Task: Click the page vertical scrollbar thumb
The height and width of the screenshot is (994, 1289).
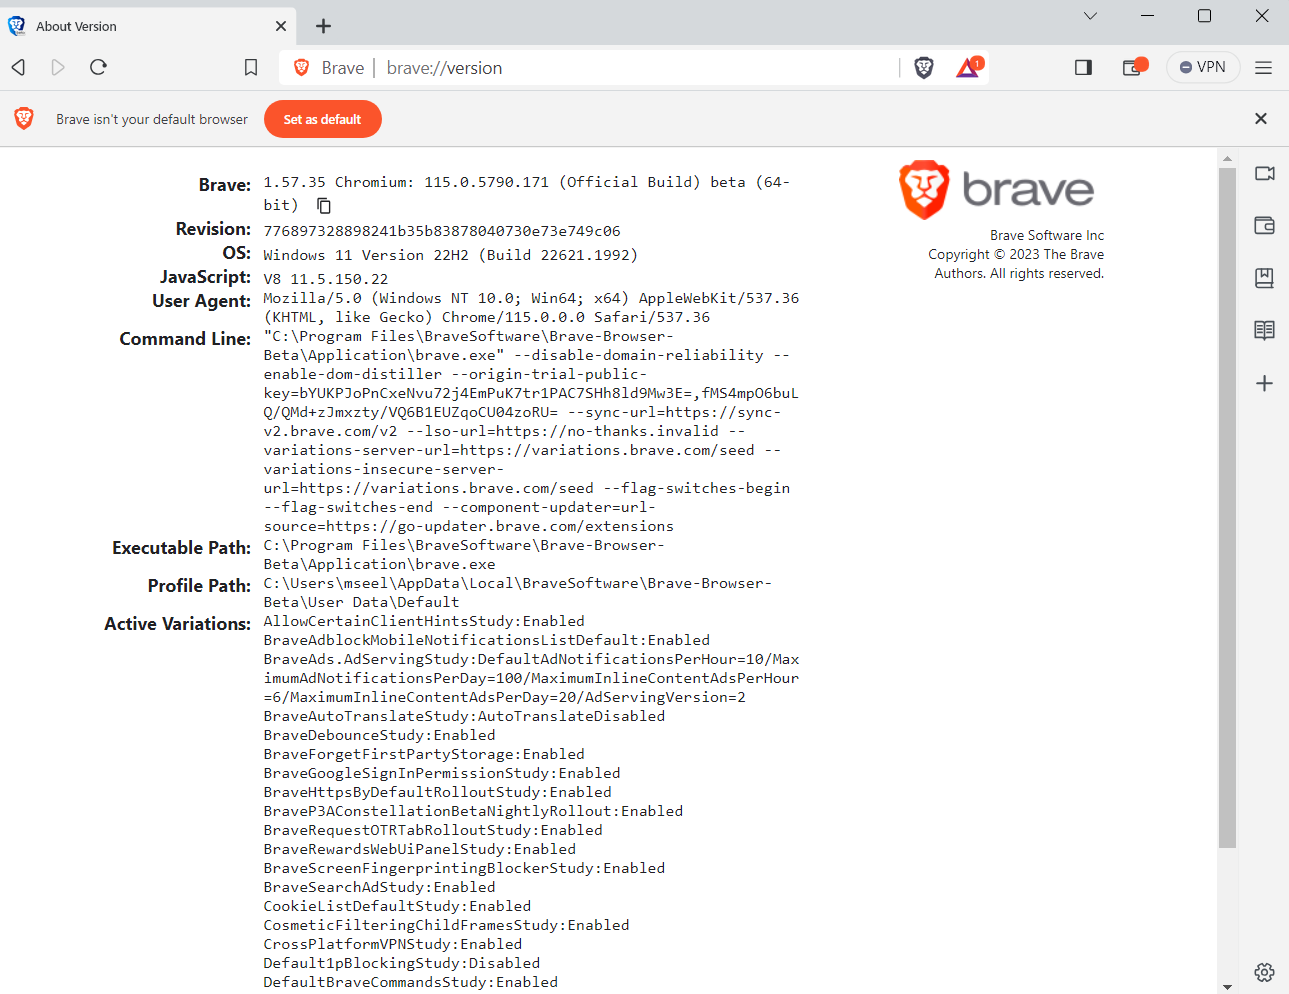Action: pyautogui.click(x=1227, y=508)
